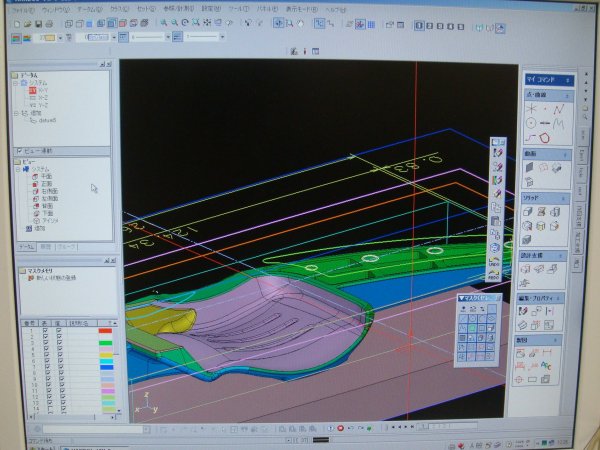Switch to the データ tab in left panel
600x450 pixels.
coord(26,247)
